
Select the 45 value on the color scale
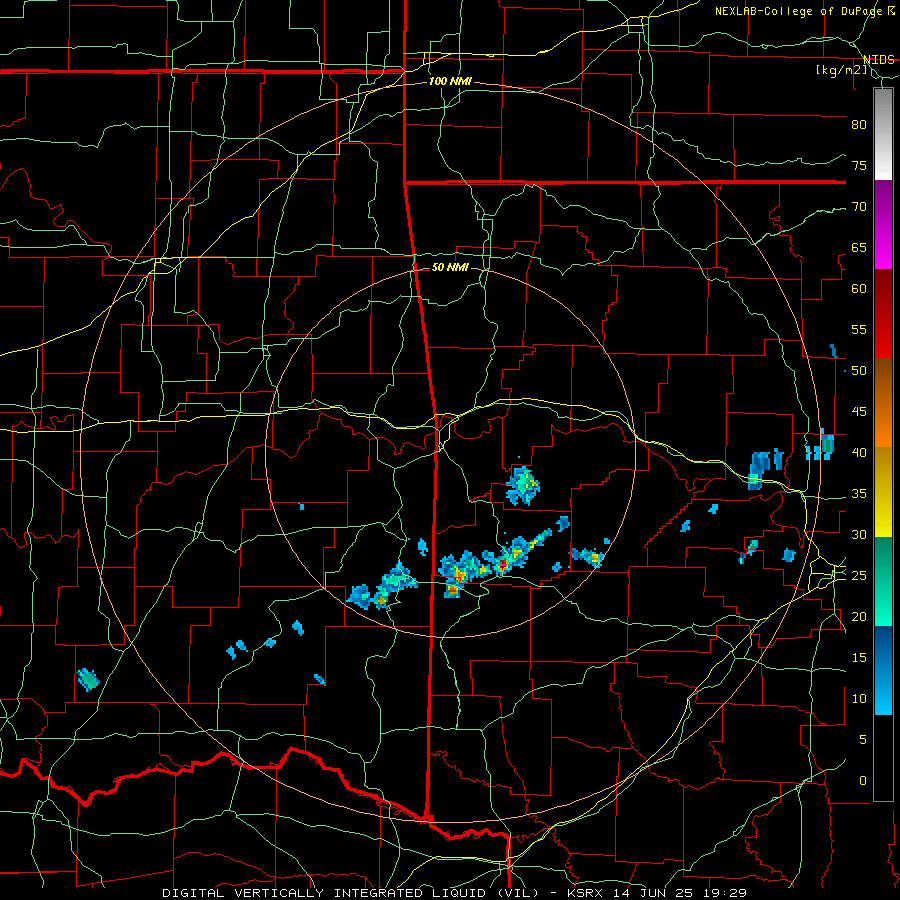click(859, 412)
